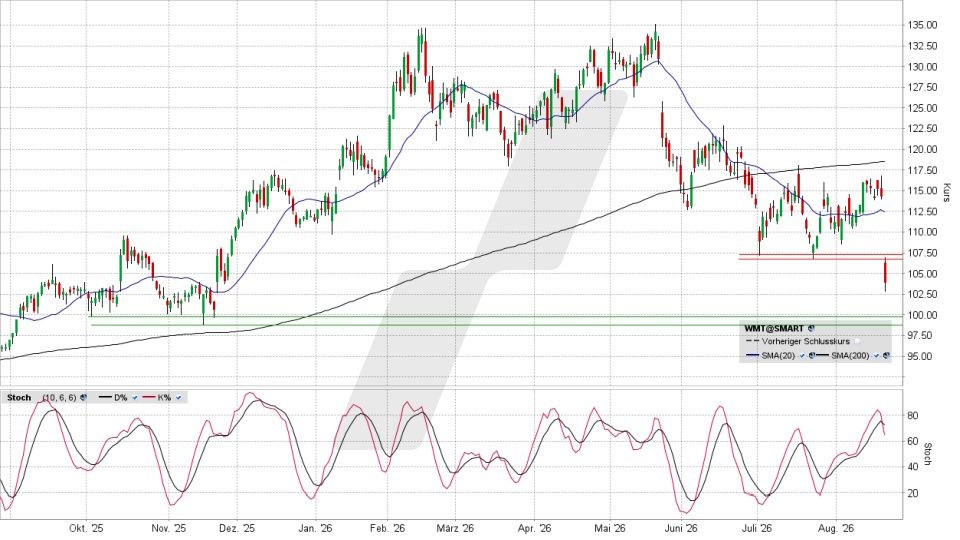Viewport: 960px width, 540px height.
Task: Click the Juli '26 date label
Action: point(757,528)
